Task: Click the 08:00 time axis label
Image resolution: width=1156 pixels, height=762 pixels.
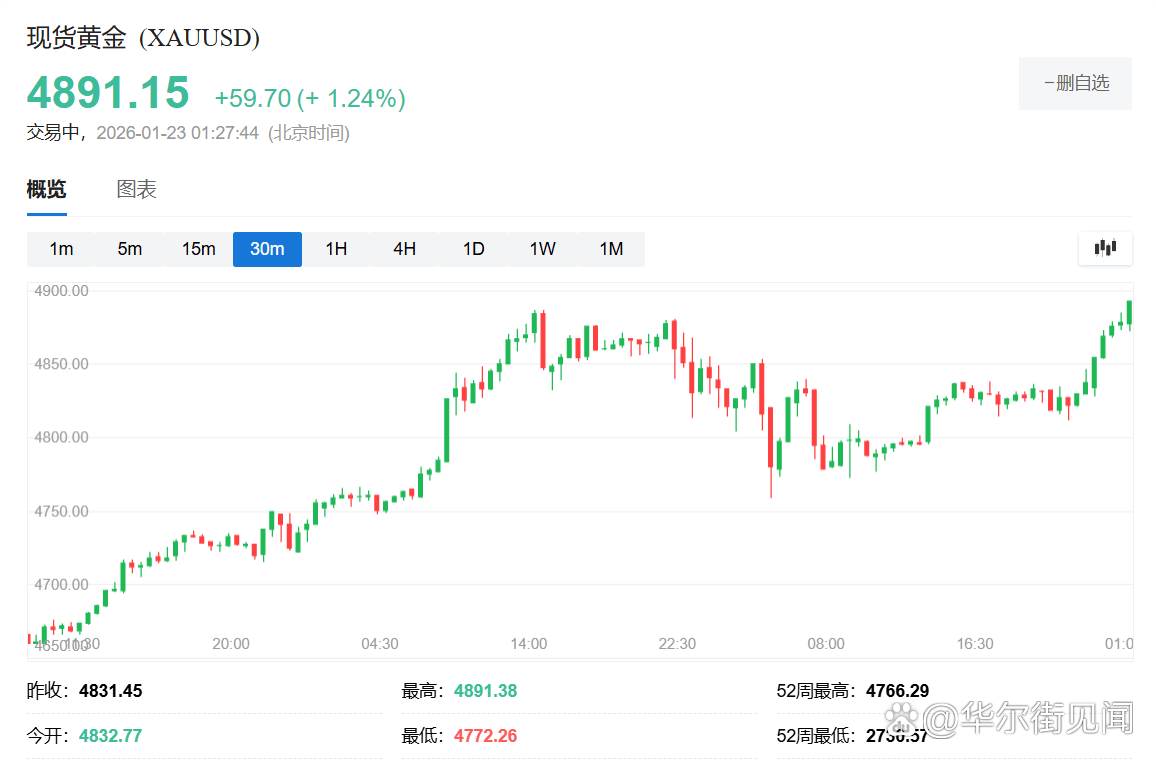Action: pos(826,644)
